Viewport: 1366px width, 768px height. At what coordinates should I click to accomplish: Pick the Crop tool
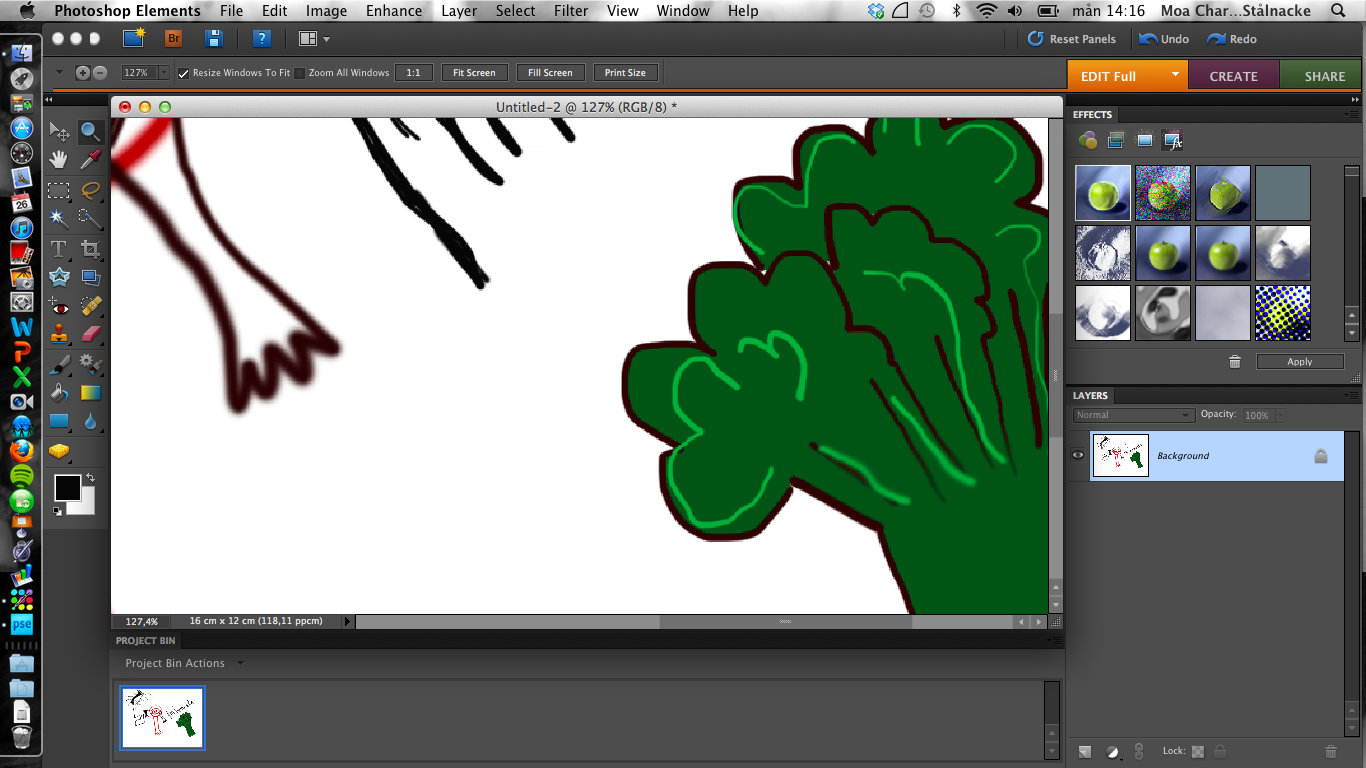pyautogui.click(x=91, y=249)
